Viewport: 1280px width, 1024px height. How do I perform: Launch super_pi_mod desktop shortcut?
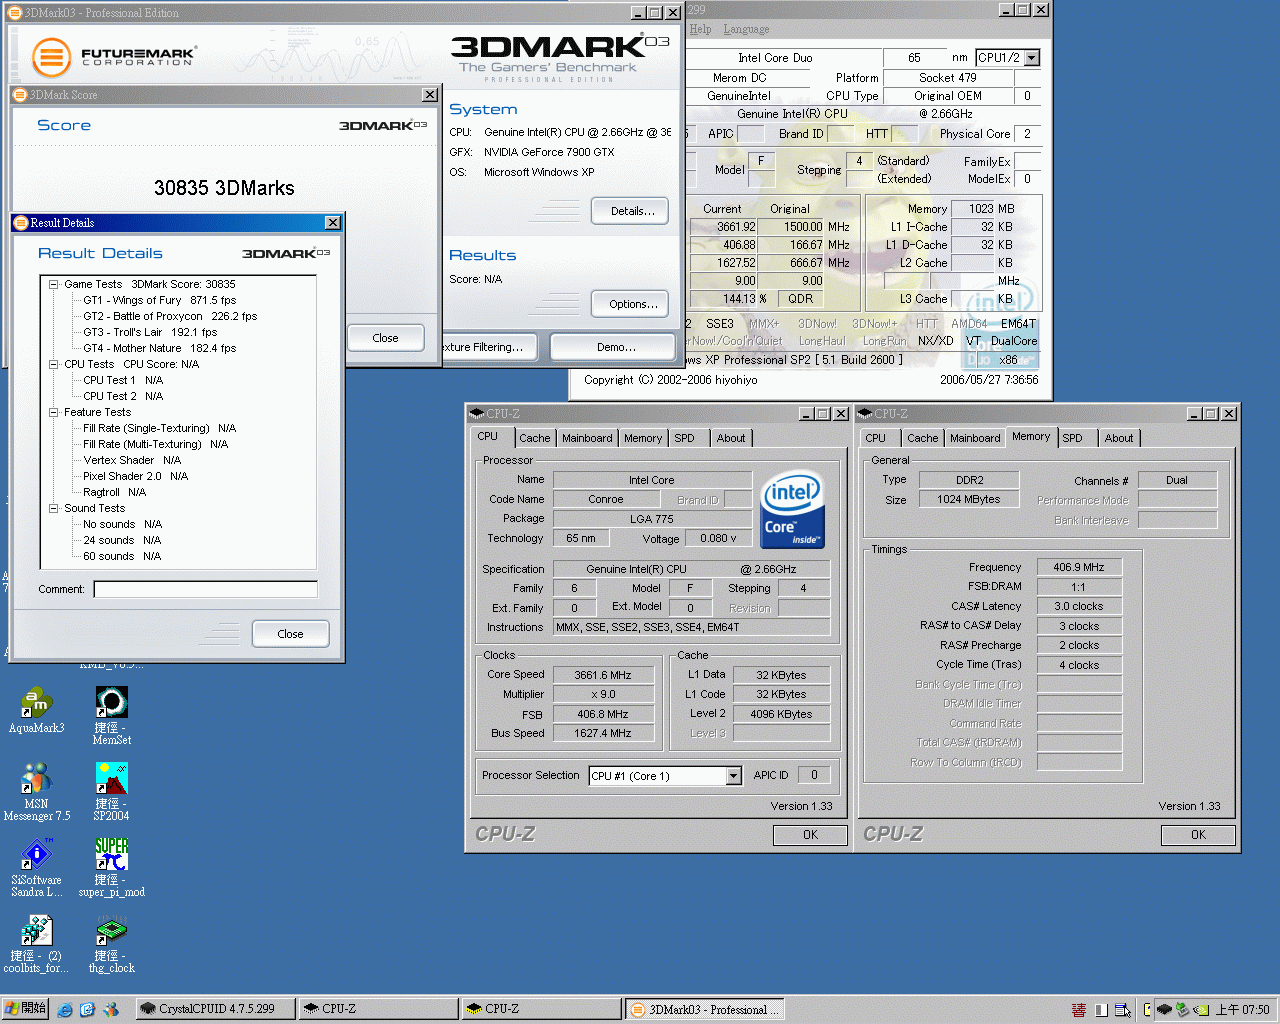pos(111,867)
